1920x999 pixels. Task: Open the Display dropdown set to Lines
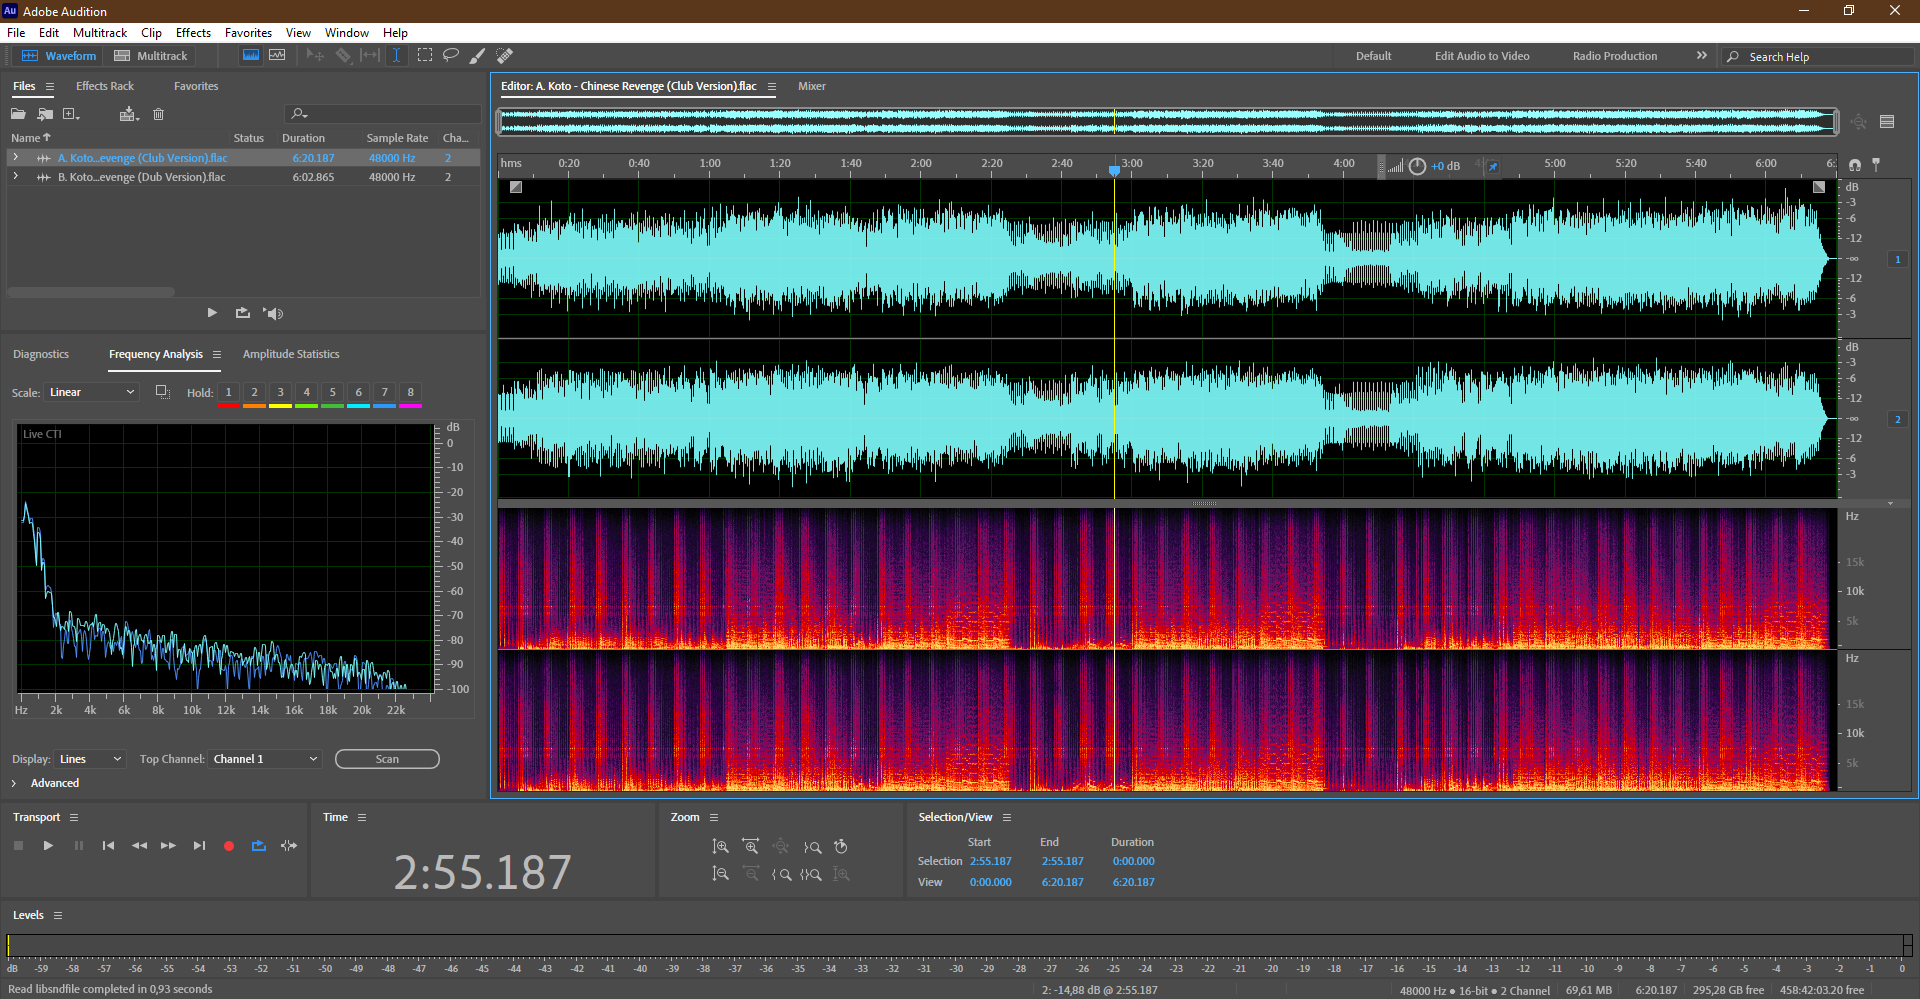click(90, 759)
